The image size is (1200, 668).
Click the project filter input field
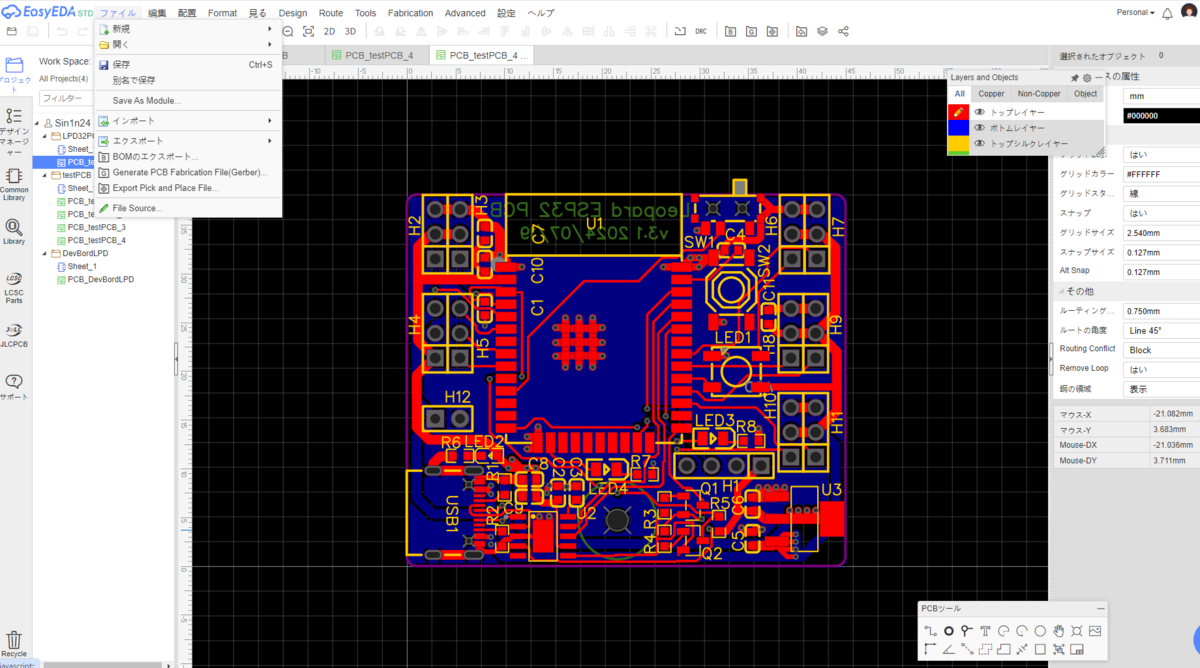coord(66,98)
